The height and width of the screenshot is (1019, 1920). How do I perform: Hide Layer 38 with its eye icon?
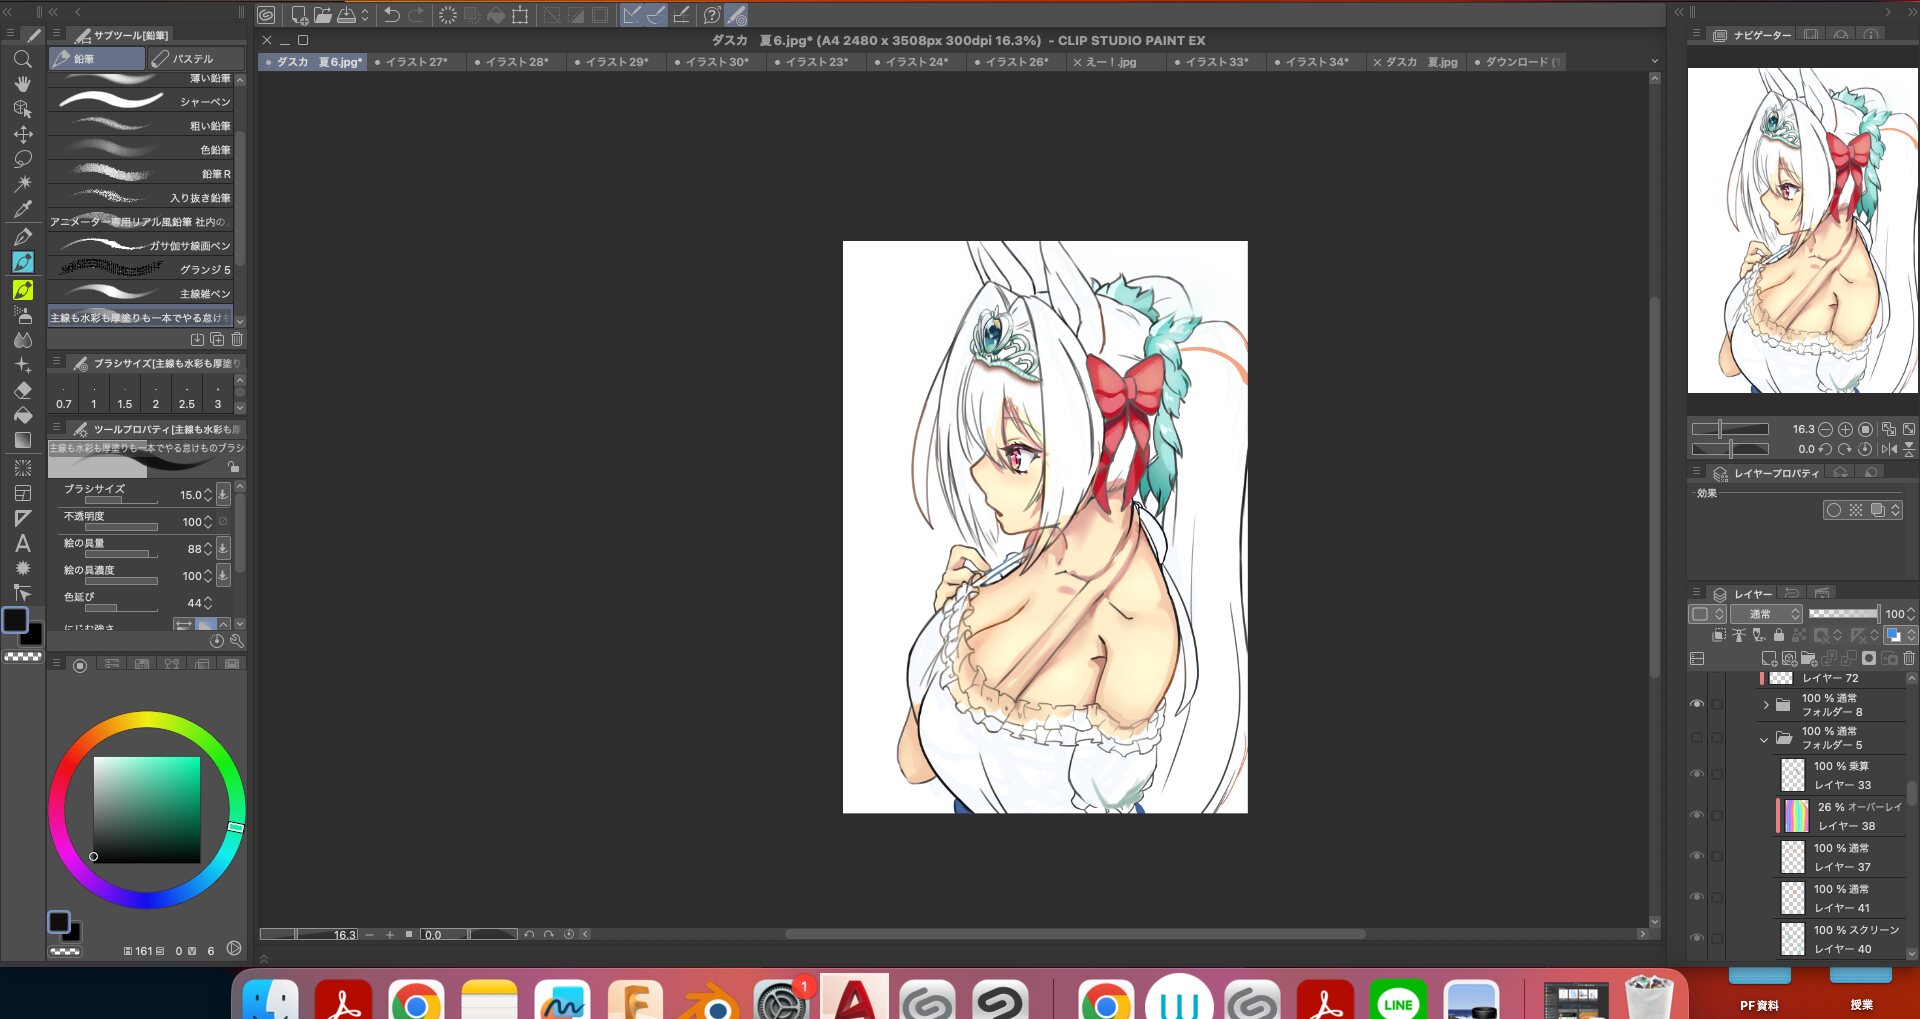click(x=1697, y=815)
